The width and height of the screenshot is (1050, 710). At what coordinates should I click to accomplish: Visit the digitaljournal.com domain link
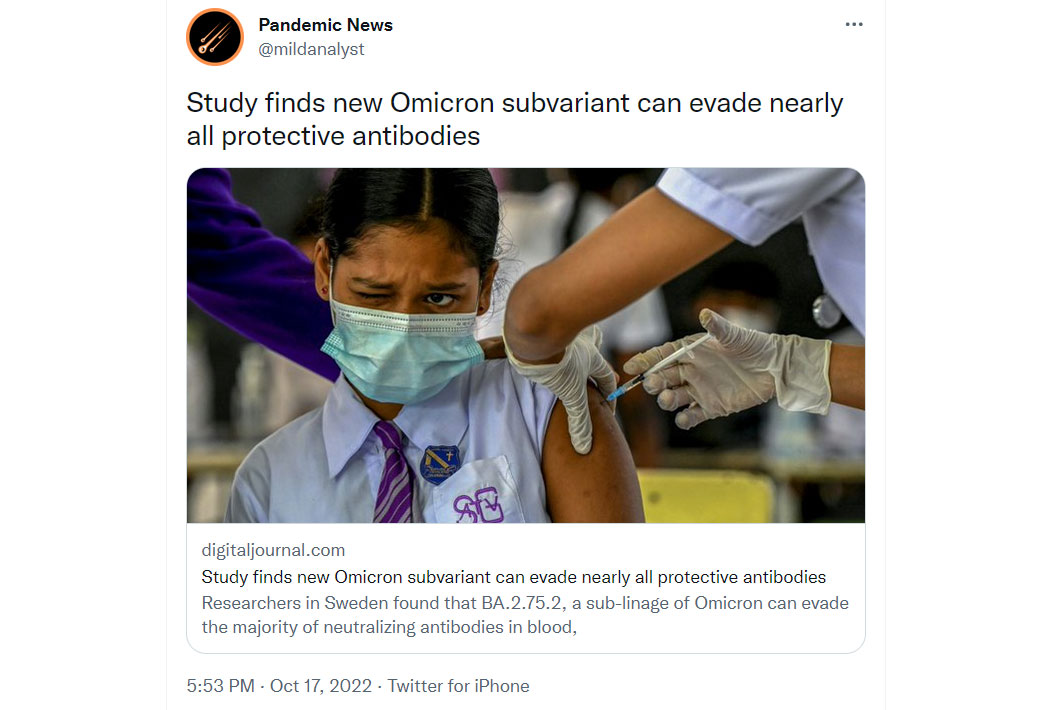point(273,550)
